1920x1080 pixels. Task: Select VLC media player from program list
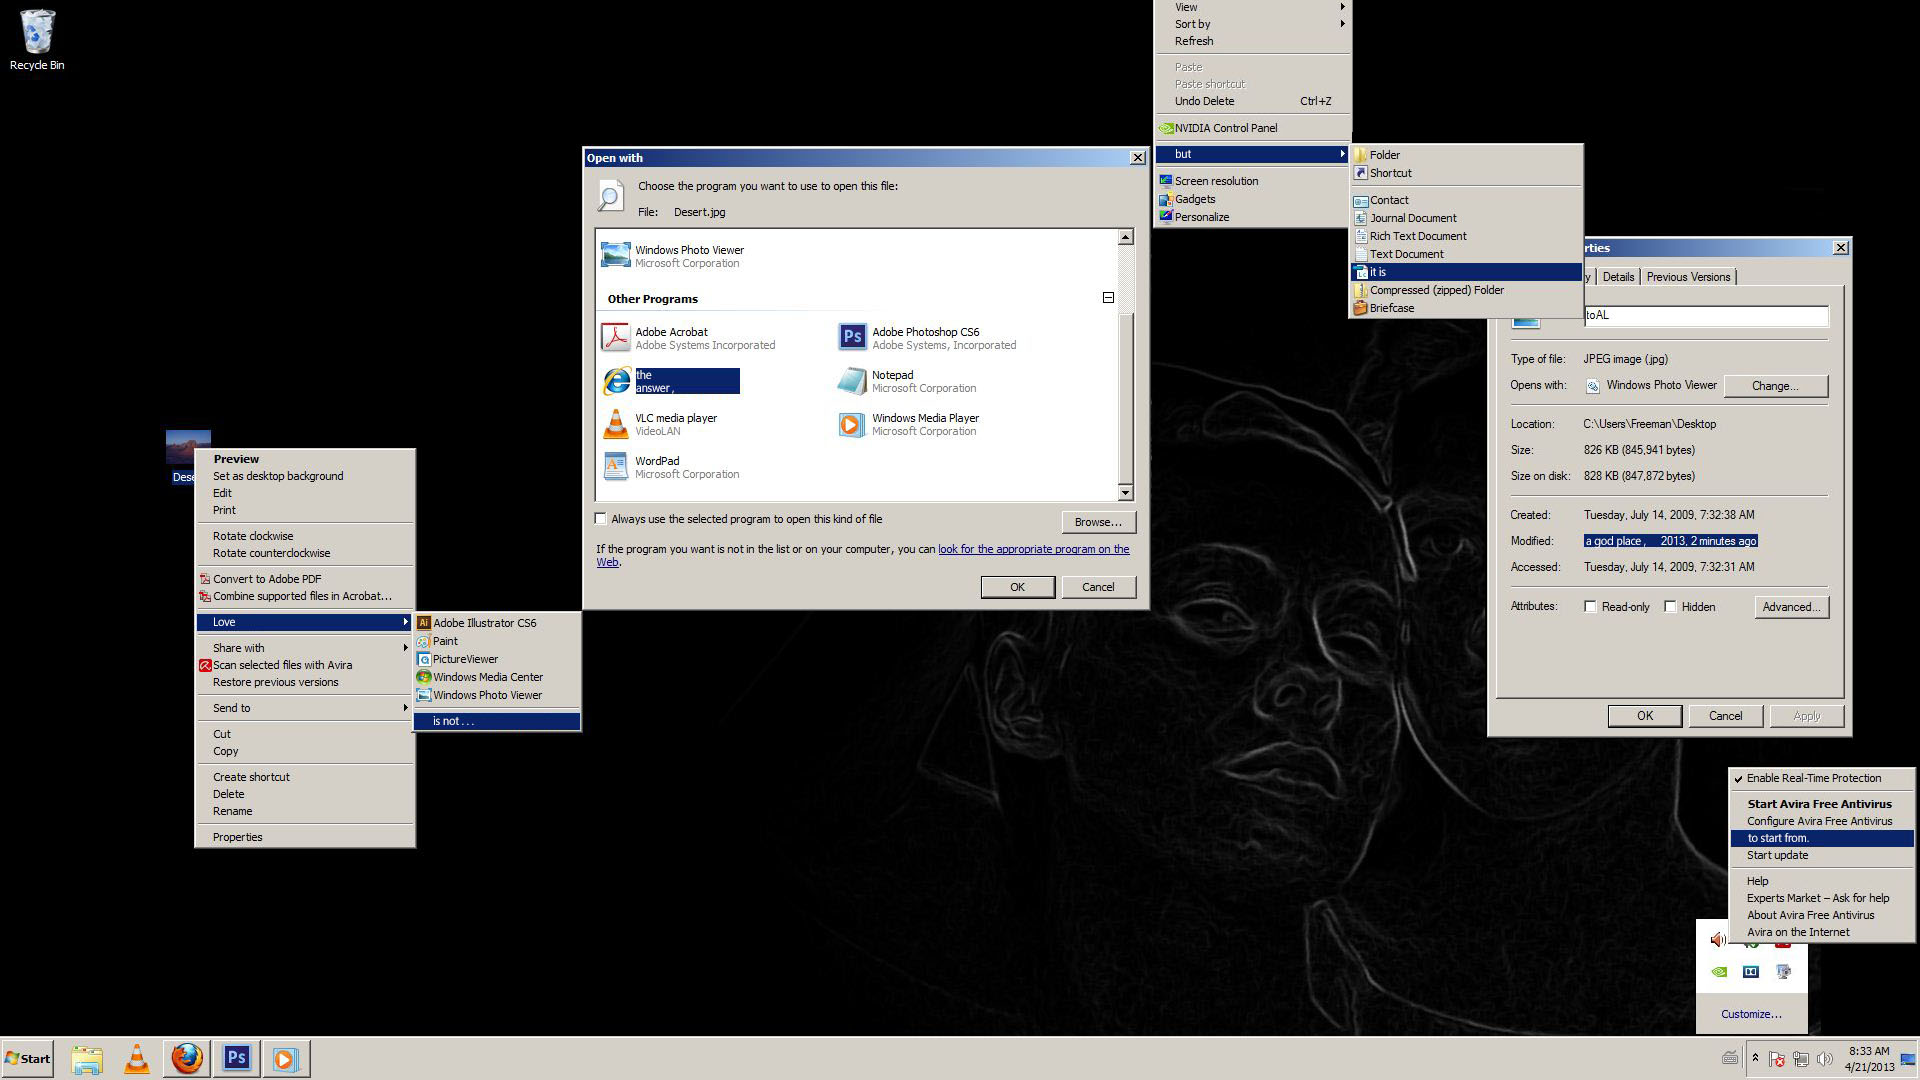click(x=675, y=425)
